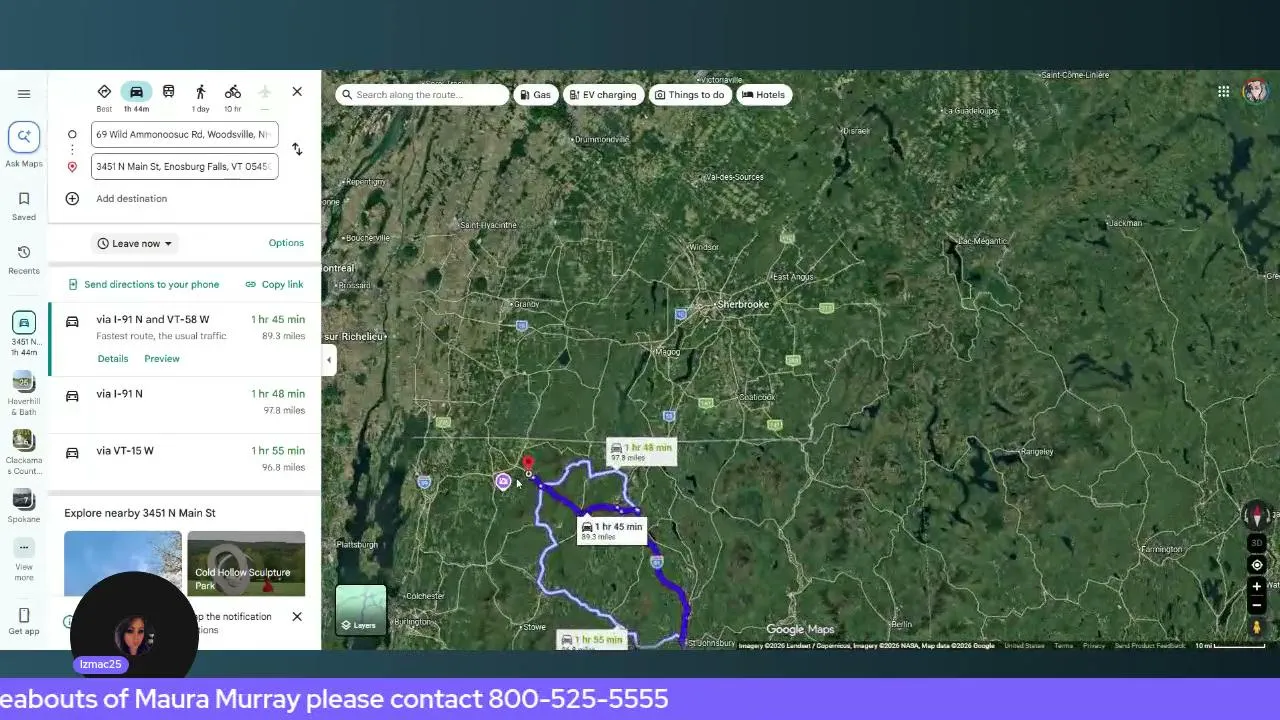Click the starting point address field
The width and height of the screenshot is (1280, 720).
[184, 134]
